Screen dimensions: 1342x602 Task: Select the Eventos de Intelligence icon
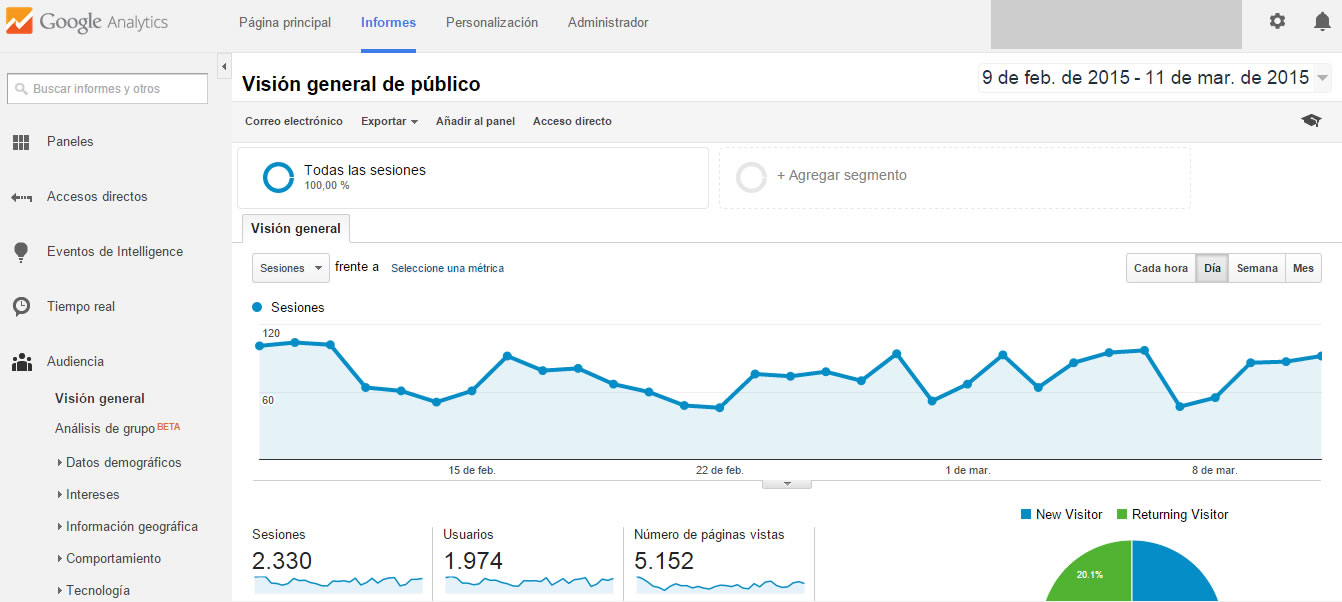tap(20, 251)
